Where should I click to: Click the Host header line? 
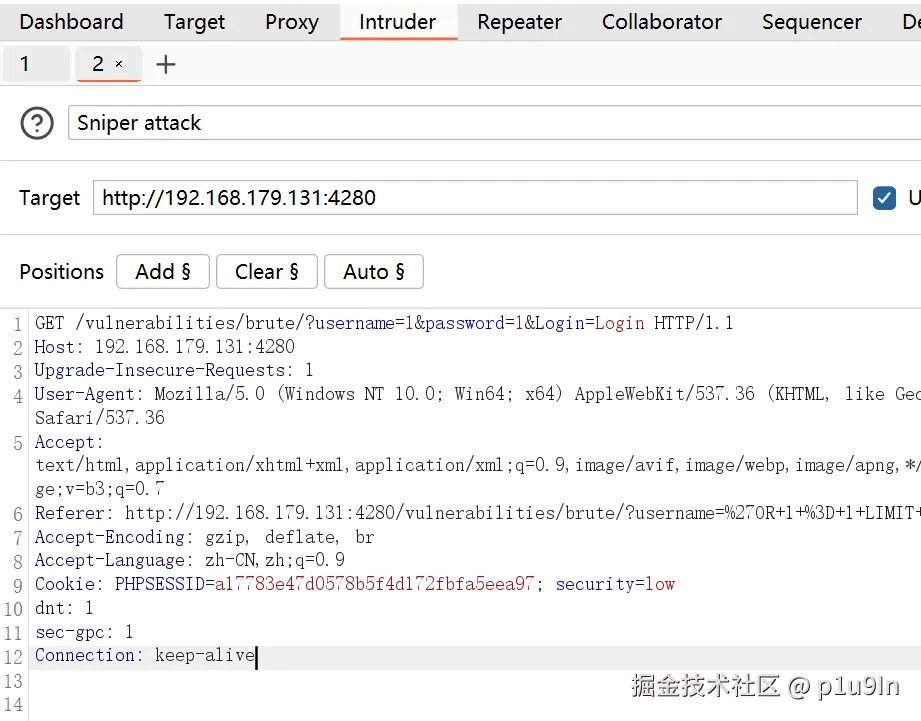[x=164, y=347]
